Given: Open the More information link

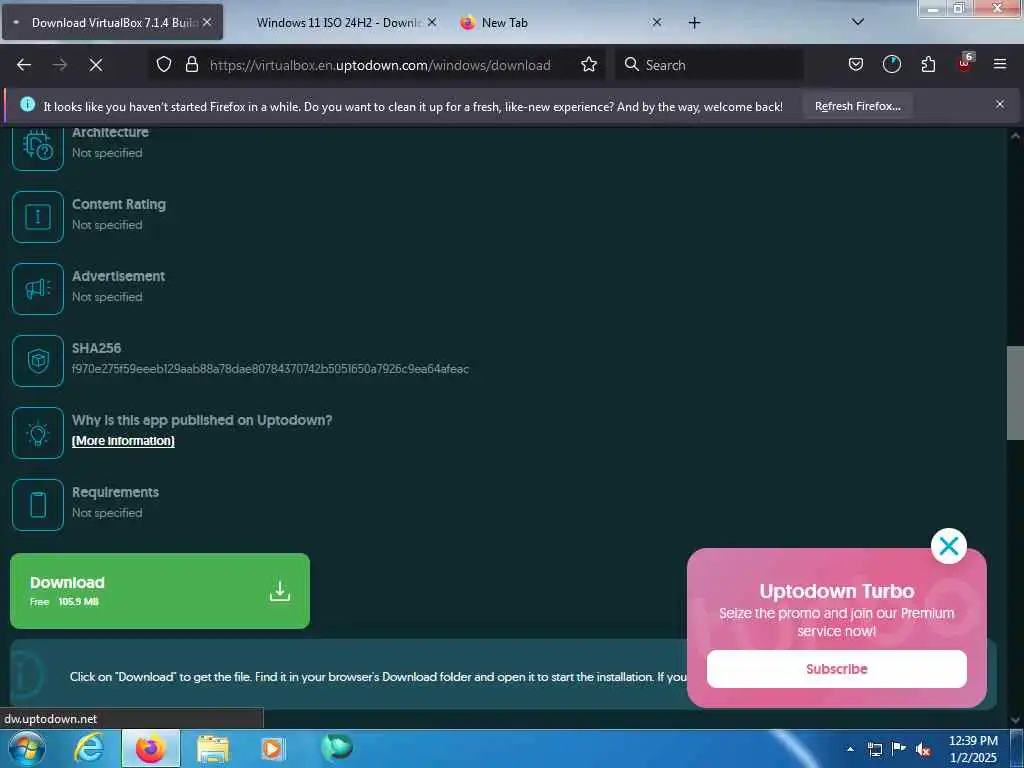Looking at the screenshot, I should (123, 441).
